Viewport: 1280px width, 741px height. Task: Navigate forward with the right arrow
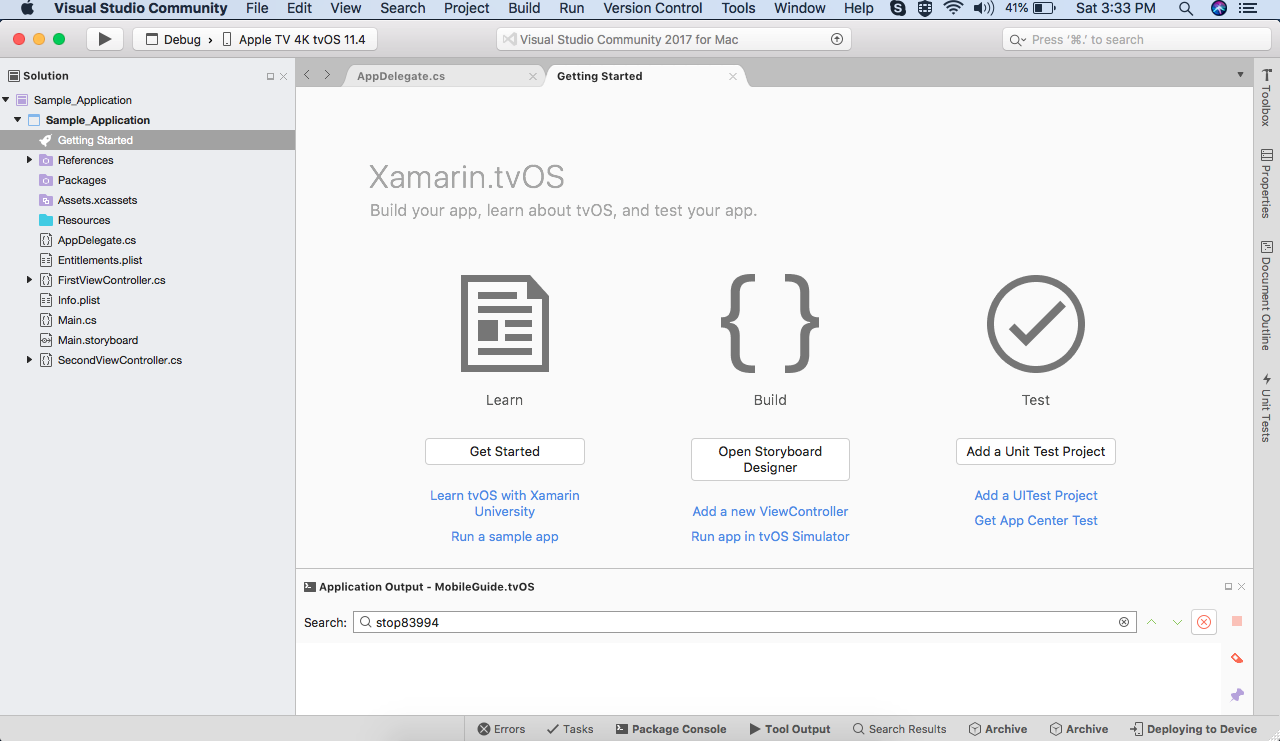(x=327, y=75)
